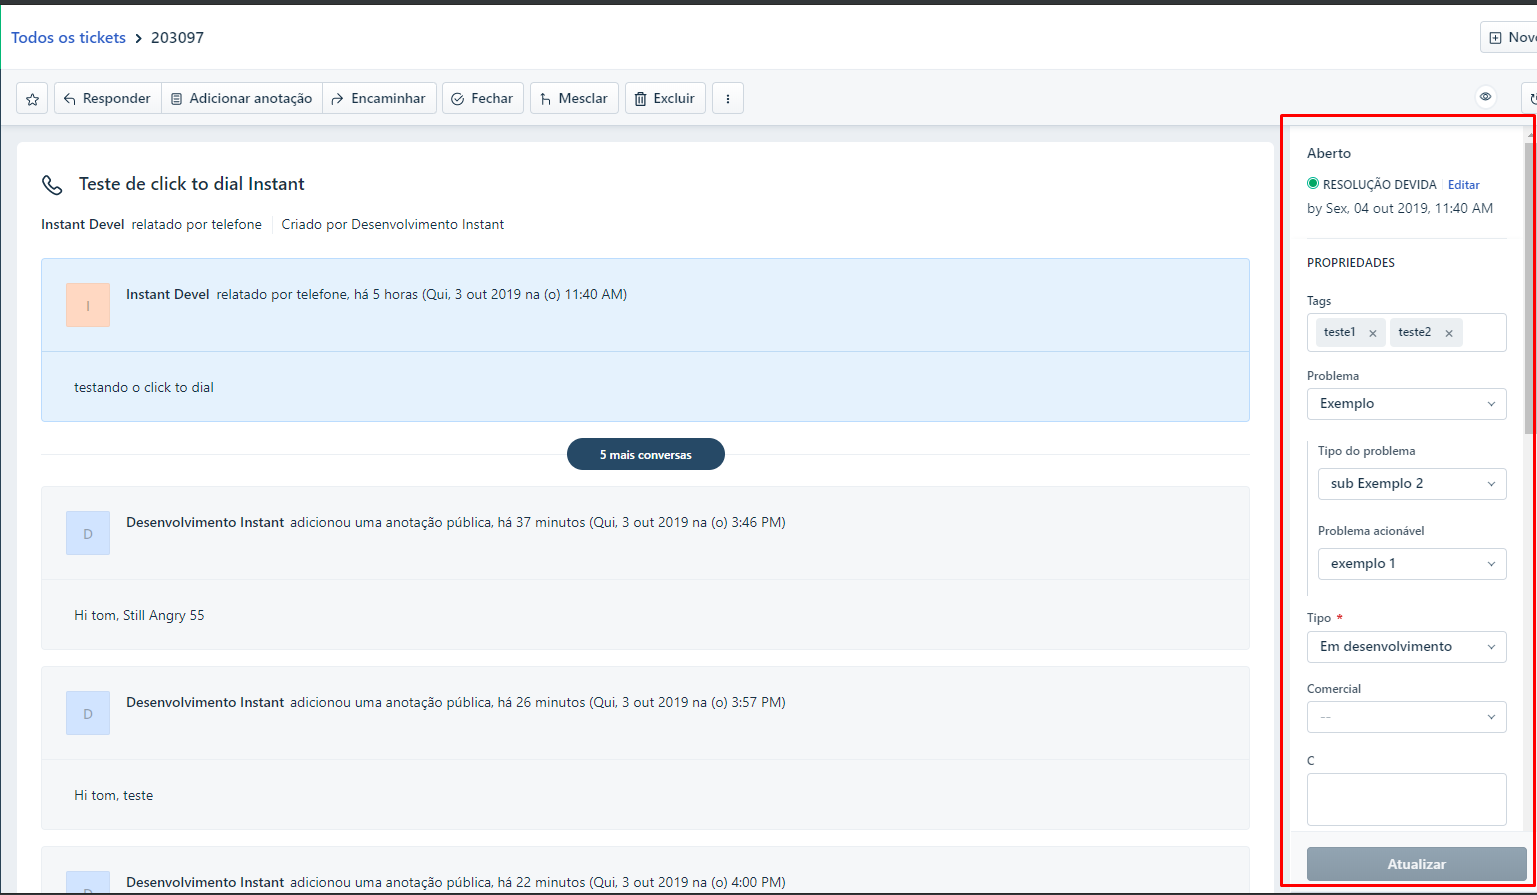Image resolution: width=1537 pixels, height=895 pixels.
Task: Click the Atualizar update button
Action: [1416, 864]
